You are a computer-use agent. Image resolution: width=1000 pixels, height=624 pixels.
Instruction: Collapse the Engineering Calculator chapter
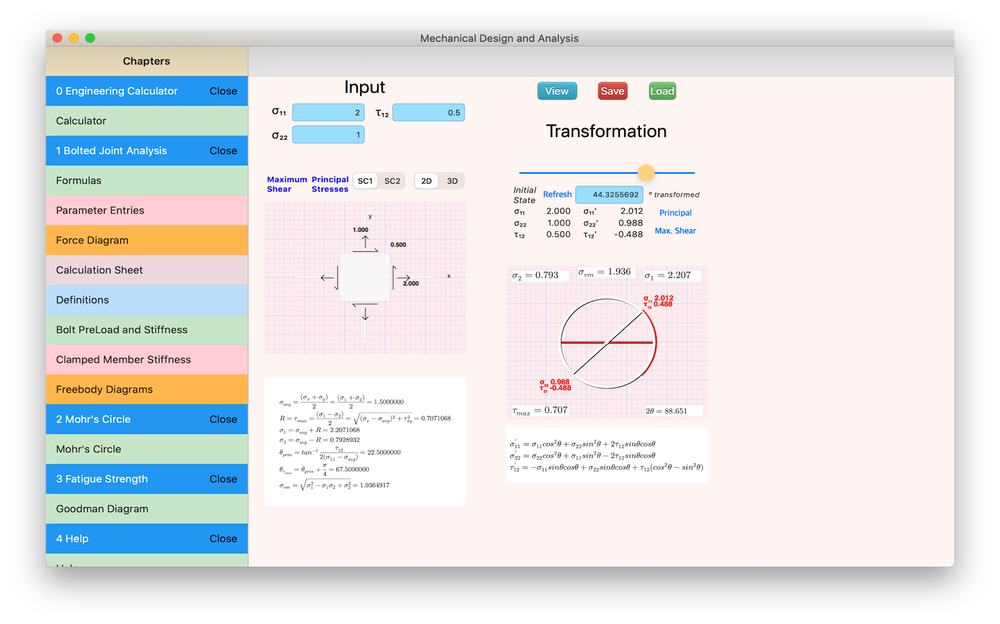(x=223, y=91)
